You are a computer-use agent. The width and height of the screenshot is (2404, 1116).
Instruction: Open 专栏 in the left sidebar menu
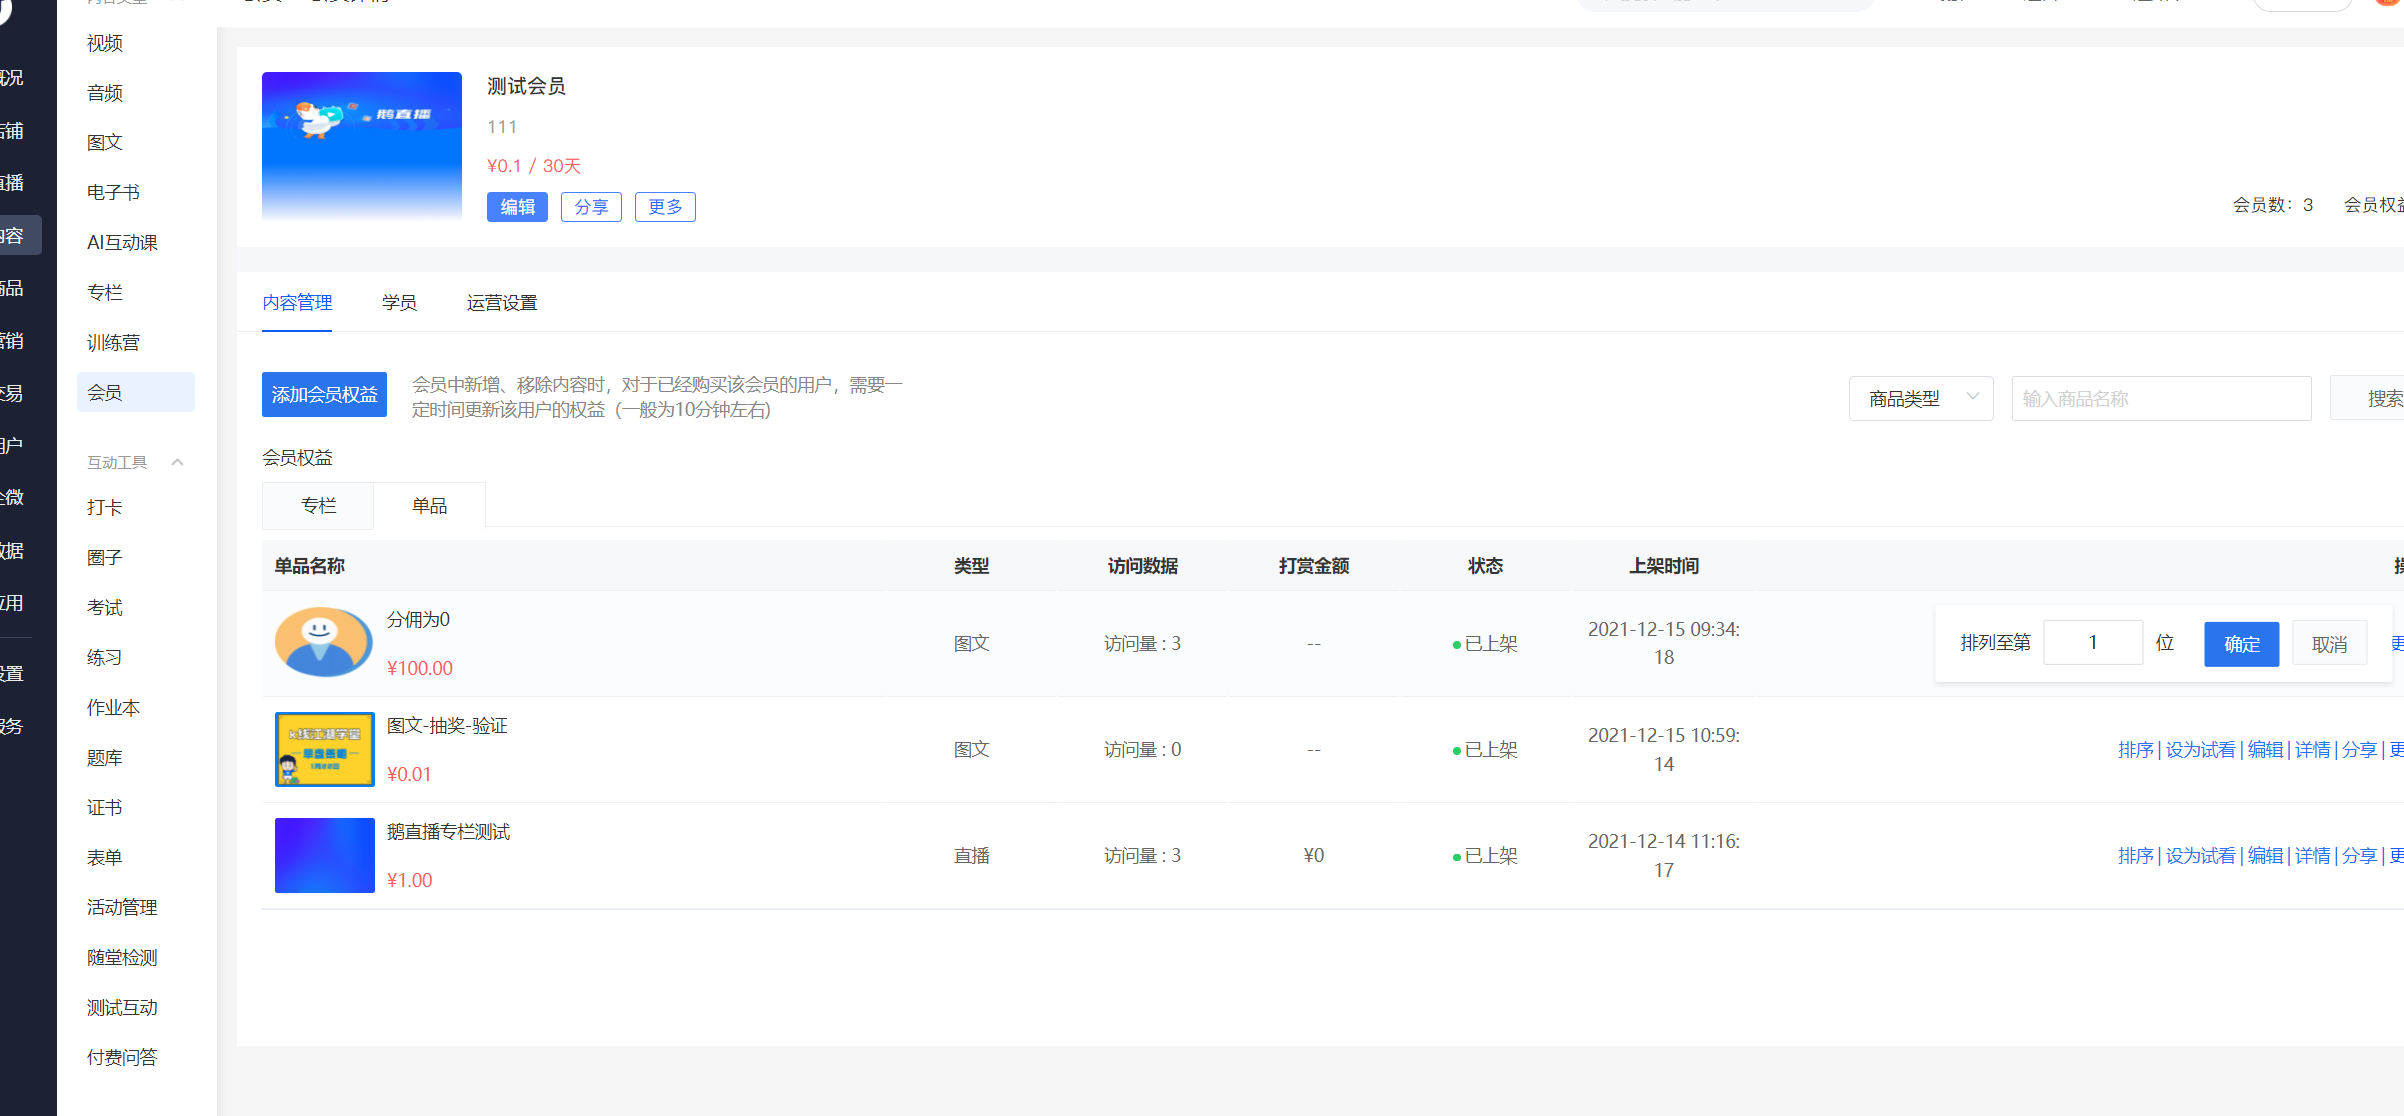coord(105,292)
